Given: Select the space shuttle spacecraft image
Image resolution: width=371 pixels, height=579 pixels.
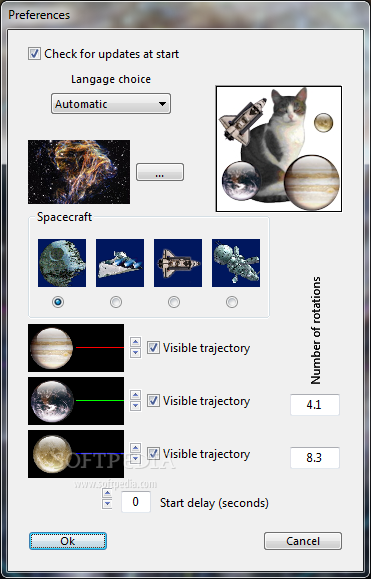Looking at the screenshot, I should [178, 263].
